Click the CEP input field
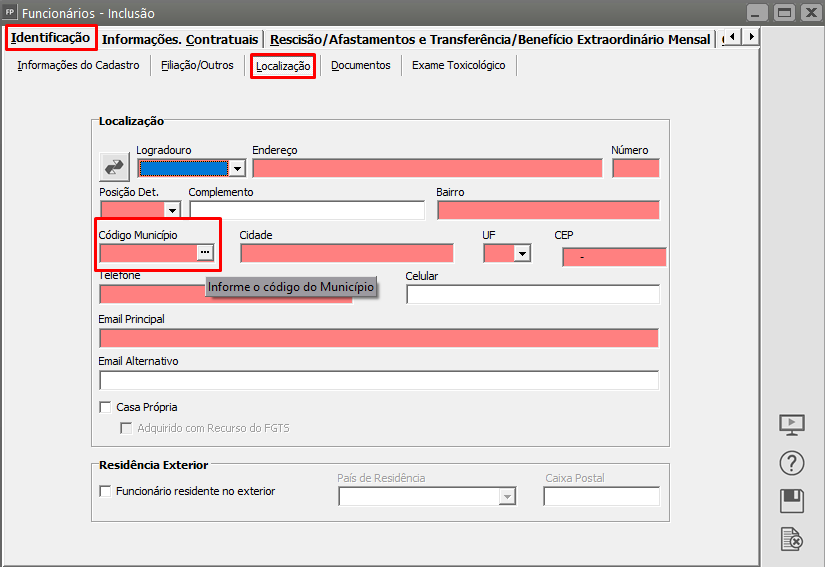This screenshot has height=567, width=825. pyautogui.click(x=614, y=257)
